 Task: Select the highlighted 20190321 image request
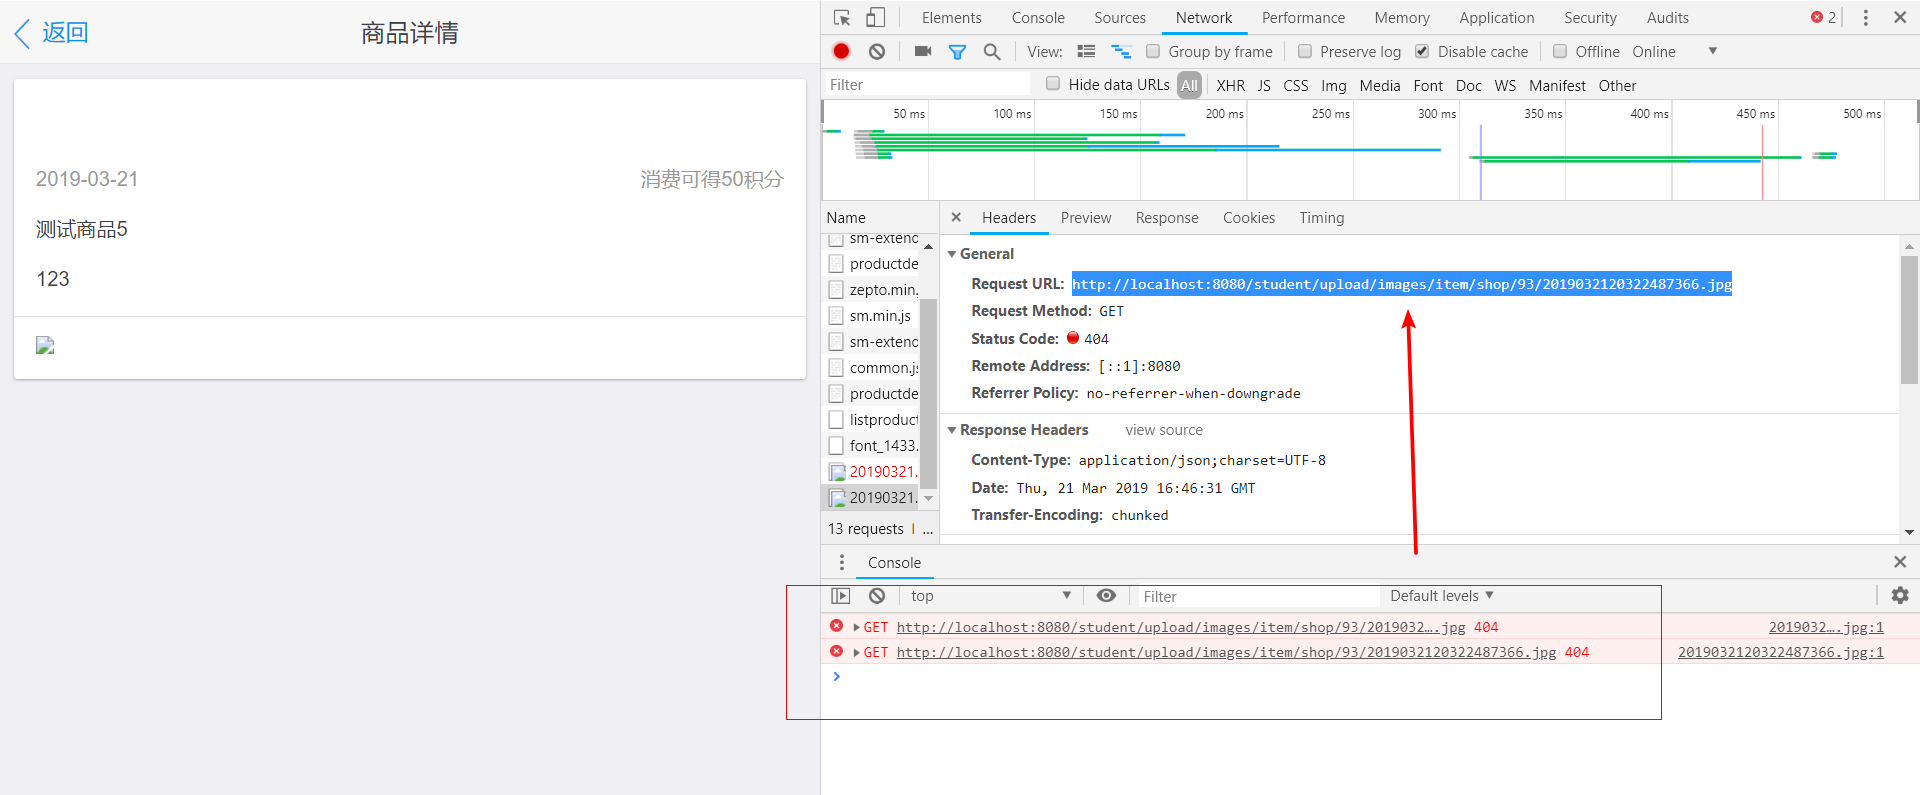(872, 497)
